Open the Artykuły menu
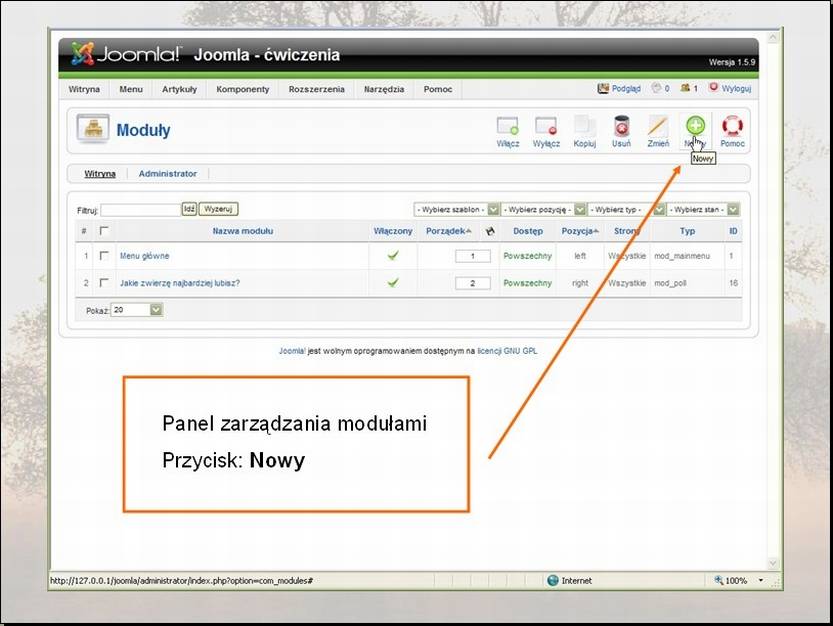 [x=179, y=89]
